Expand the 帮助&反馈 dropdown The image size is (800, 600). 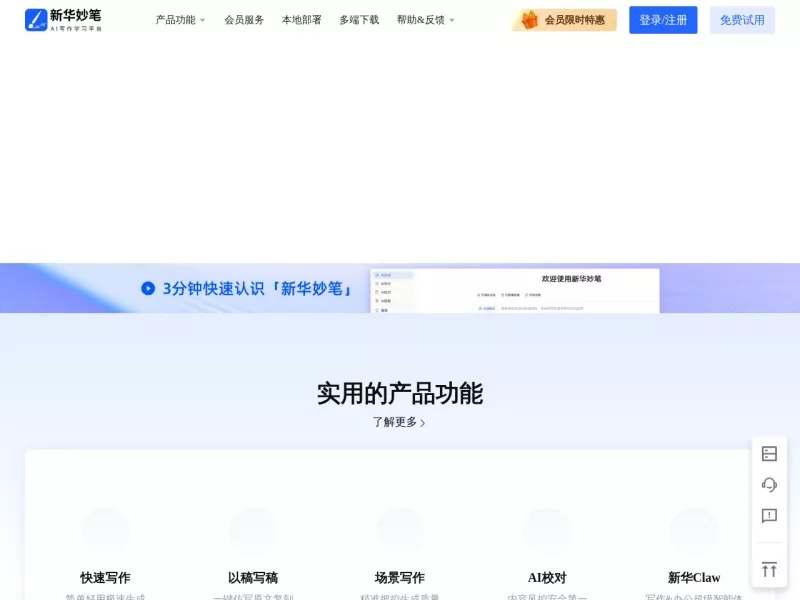click(426, 20)
